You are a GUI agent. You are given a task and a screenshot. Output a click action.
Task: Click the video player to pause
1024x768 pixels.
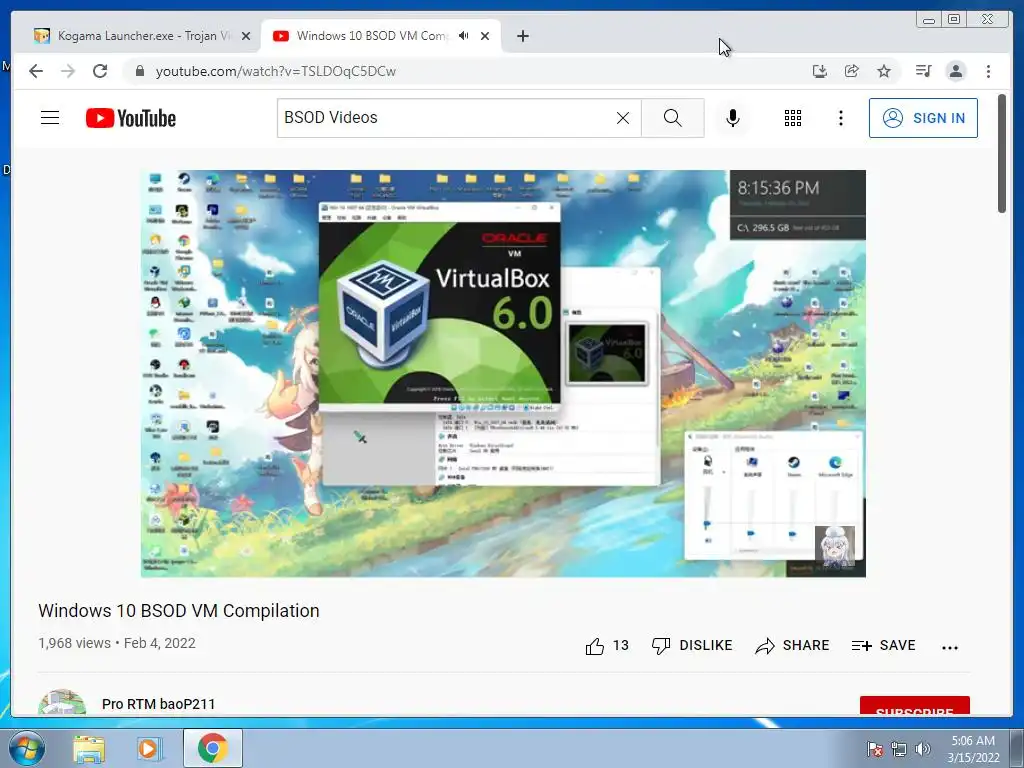[503, 374]
